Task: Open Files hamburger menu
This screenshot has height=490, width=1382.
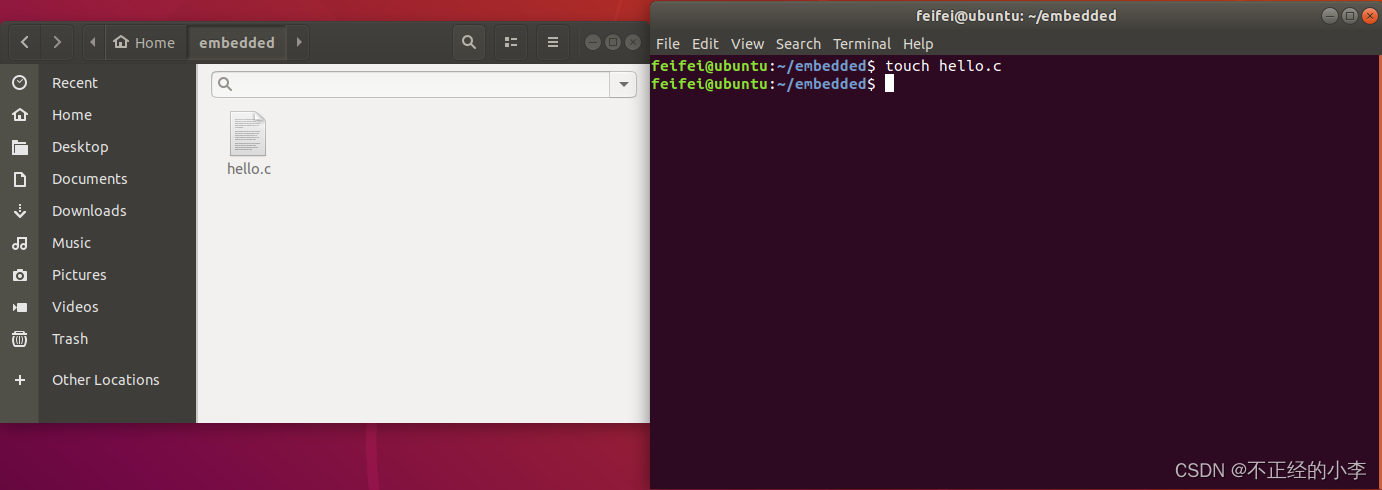Action: point(553,42)
